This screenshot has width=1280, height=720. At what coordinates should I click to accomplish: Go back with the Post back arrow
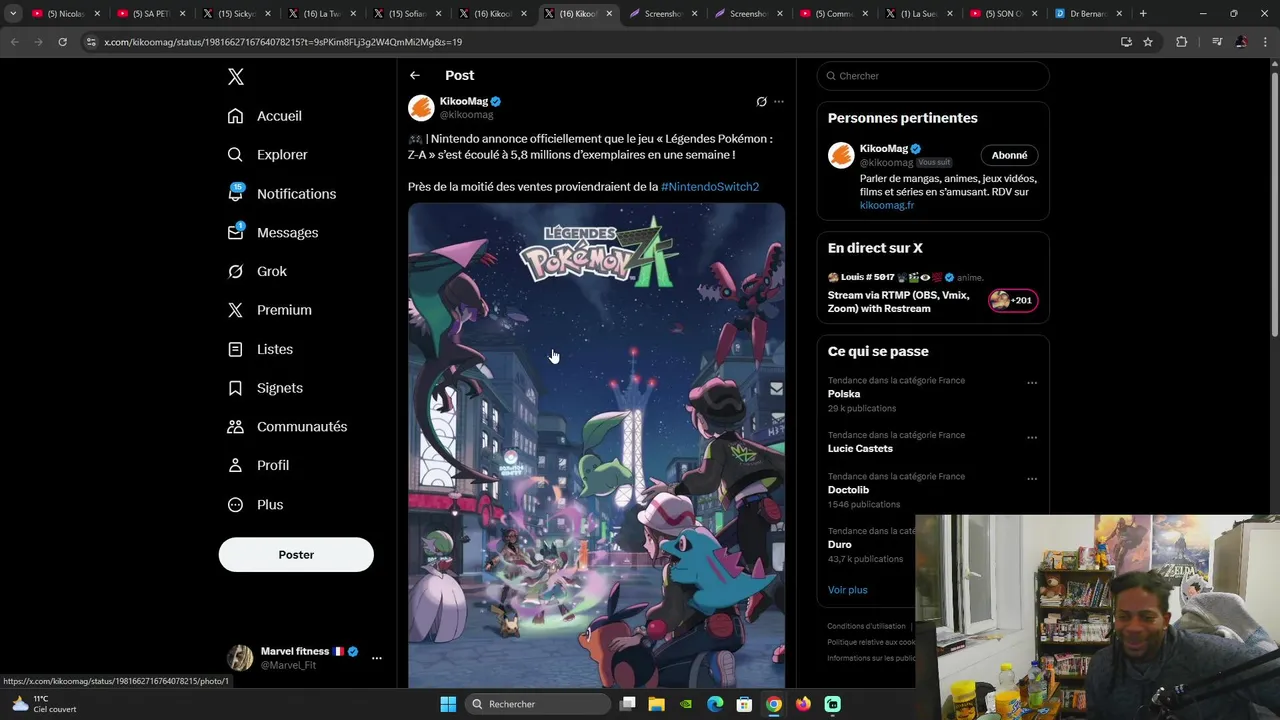tap(414, 75)
